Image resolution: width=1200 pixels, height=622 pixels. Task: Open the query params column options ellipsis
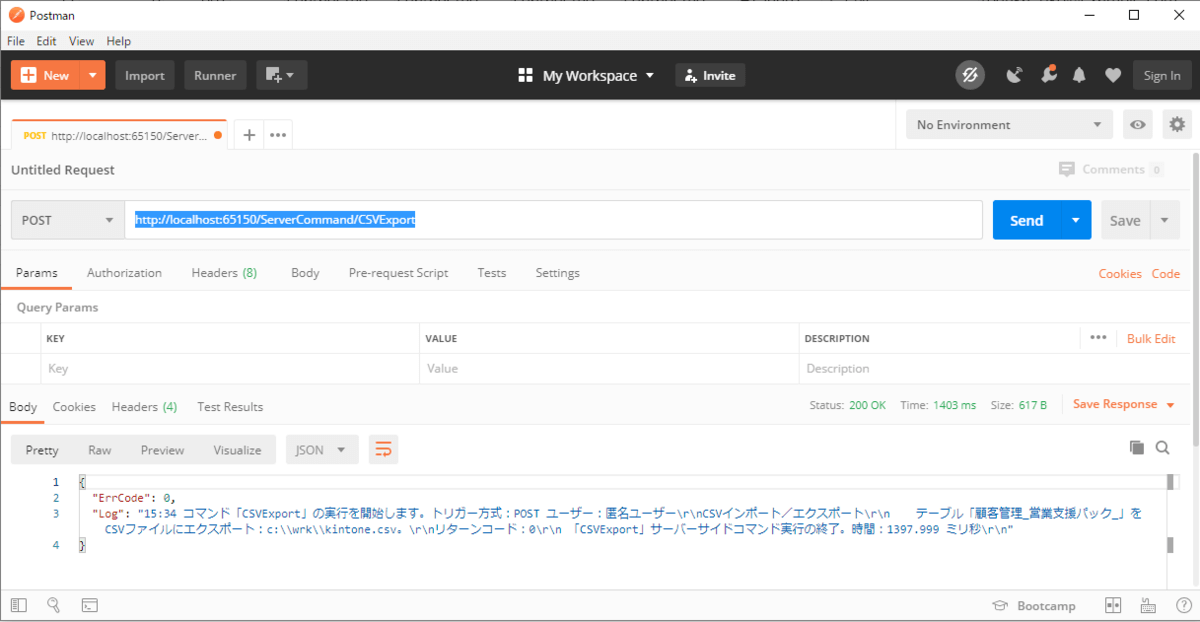(1098, 338)
